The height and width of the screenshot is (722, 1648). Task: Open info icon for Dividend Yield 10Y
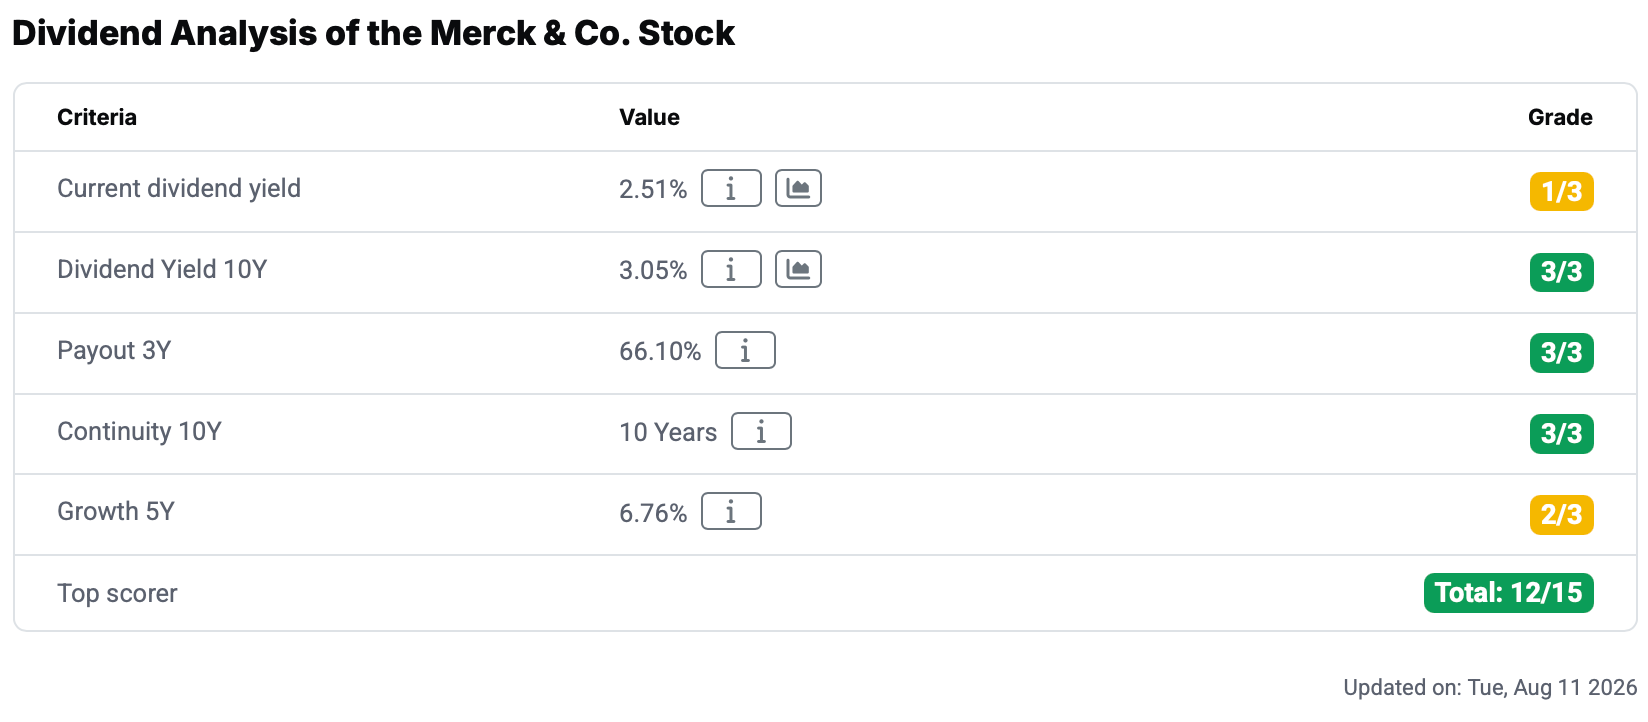click(731, 269)
